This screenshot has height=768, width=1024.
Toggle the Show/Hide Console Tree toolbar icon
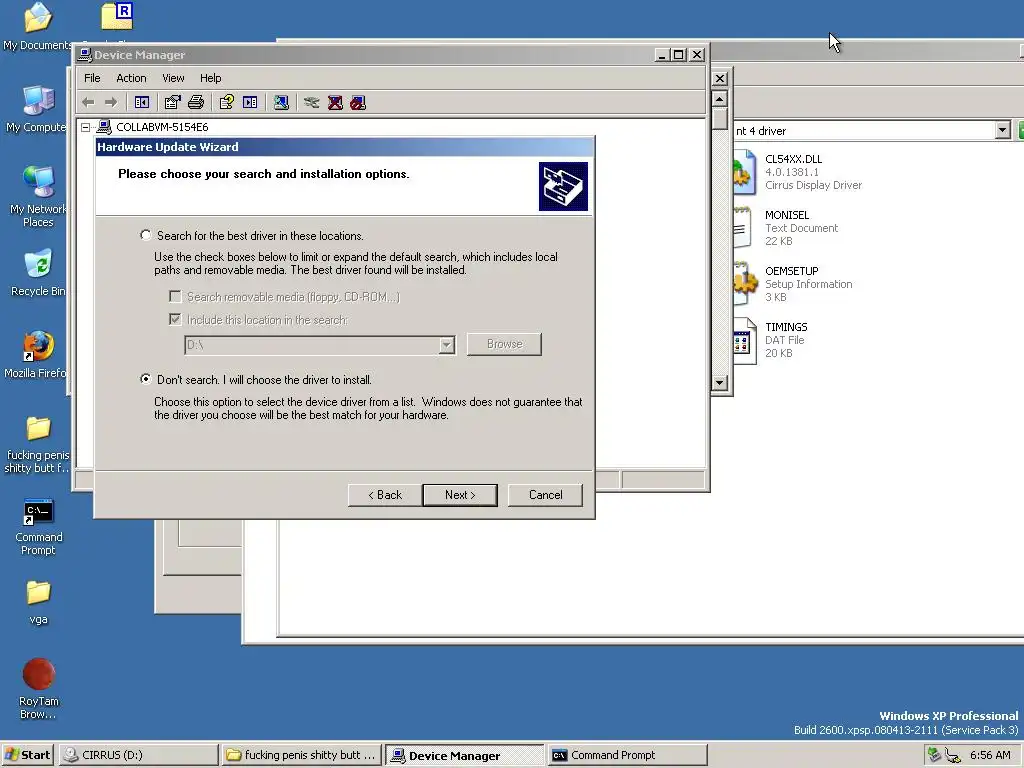[x=142, y=103]
